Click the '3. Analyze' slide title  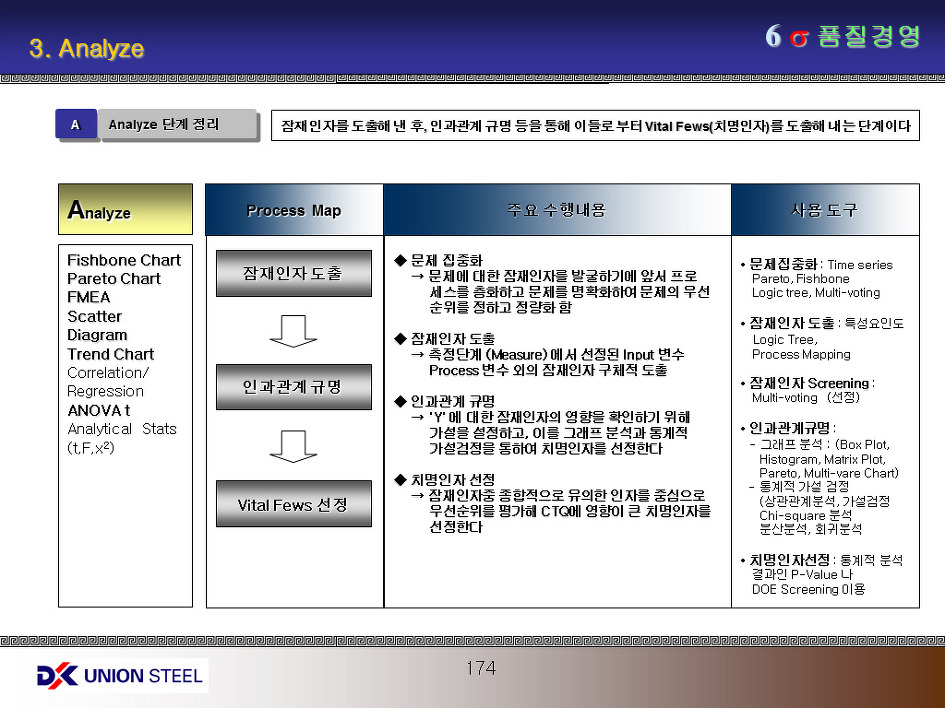pyautogui.click(x=87, y=48)
